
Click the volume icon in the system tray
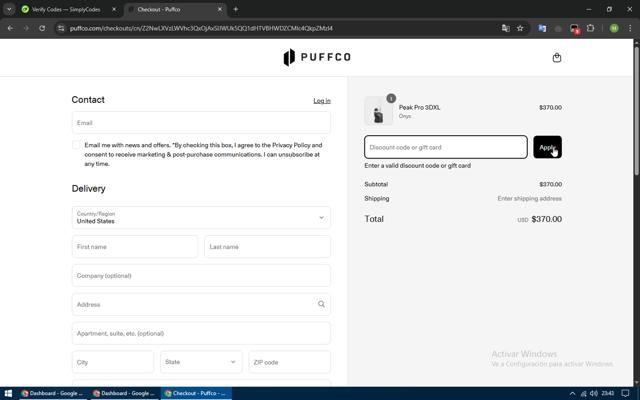593,393
